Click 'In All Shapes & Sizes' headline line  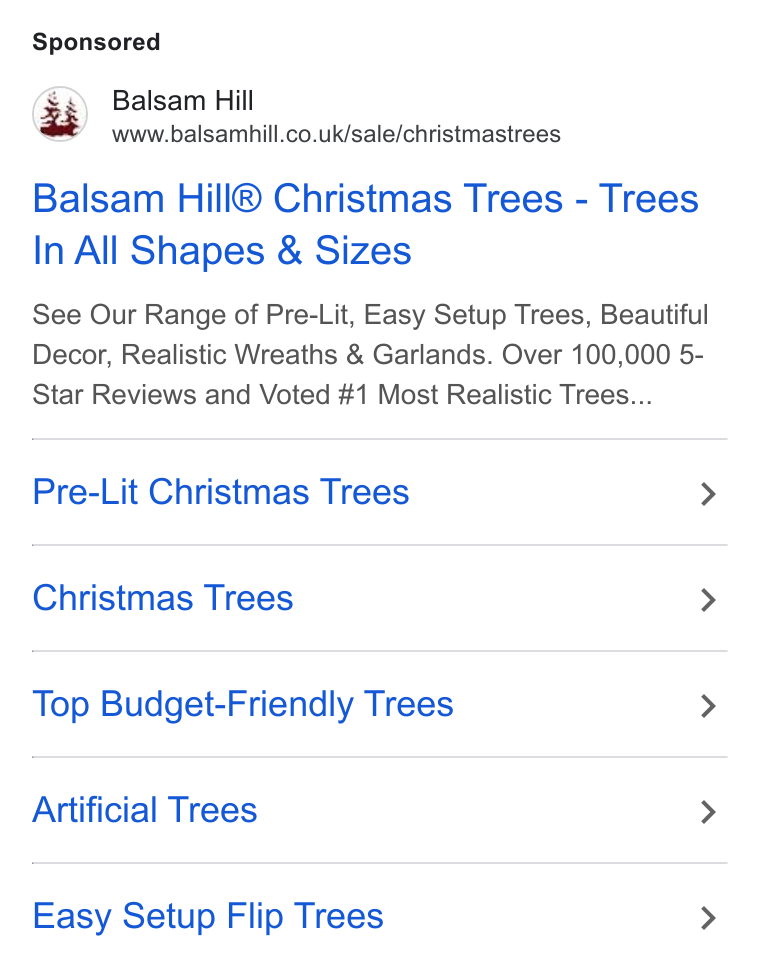[x=222, y=251]
